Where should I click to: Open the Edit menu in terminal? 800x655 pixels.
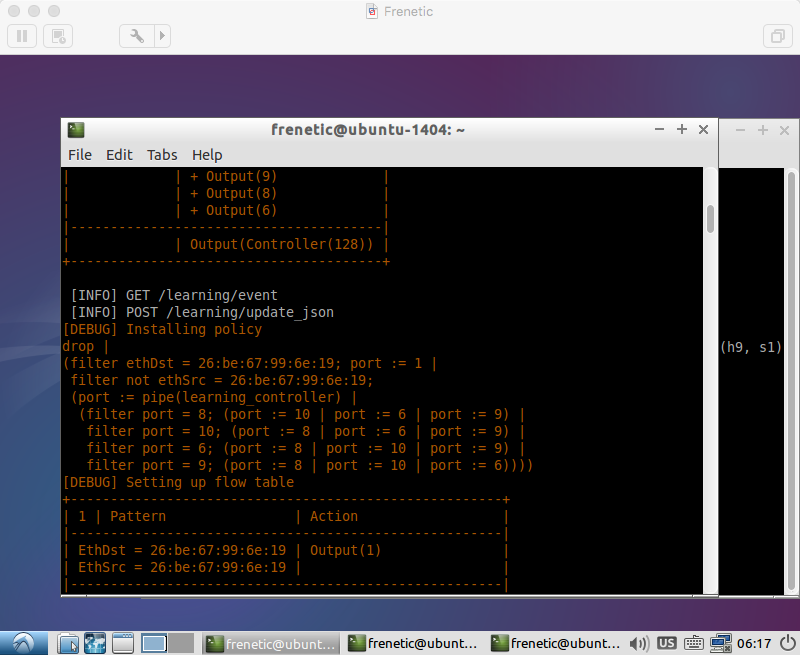(119, 155)
